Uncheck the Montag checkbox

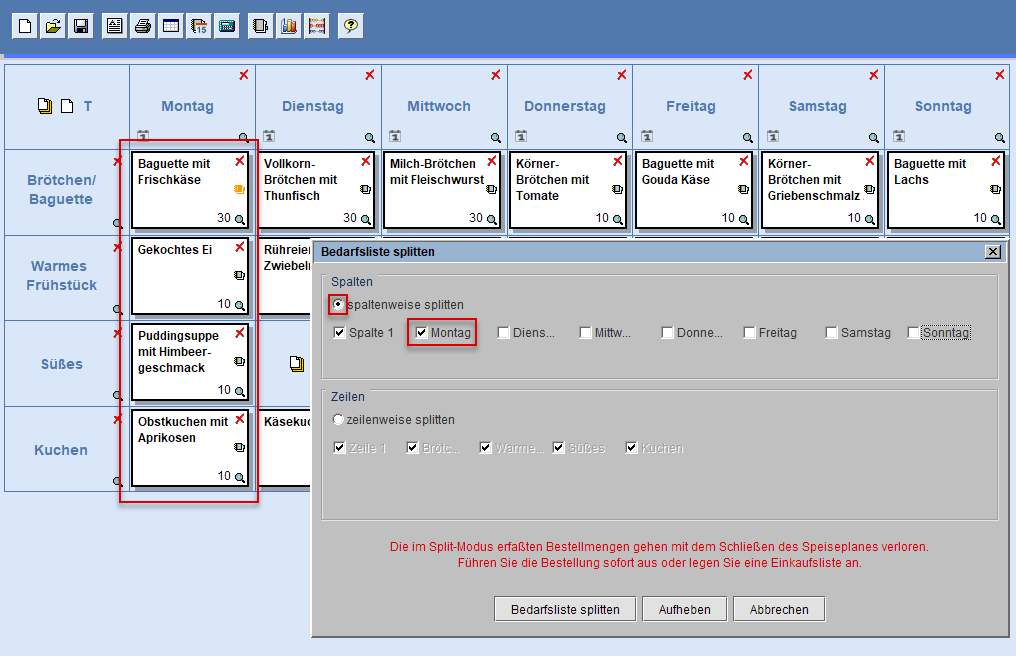tap(422, 333)
